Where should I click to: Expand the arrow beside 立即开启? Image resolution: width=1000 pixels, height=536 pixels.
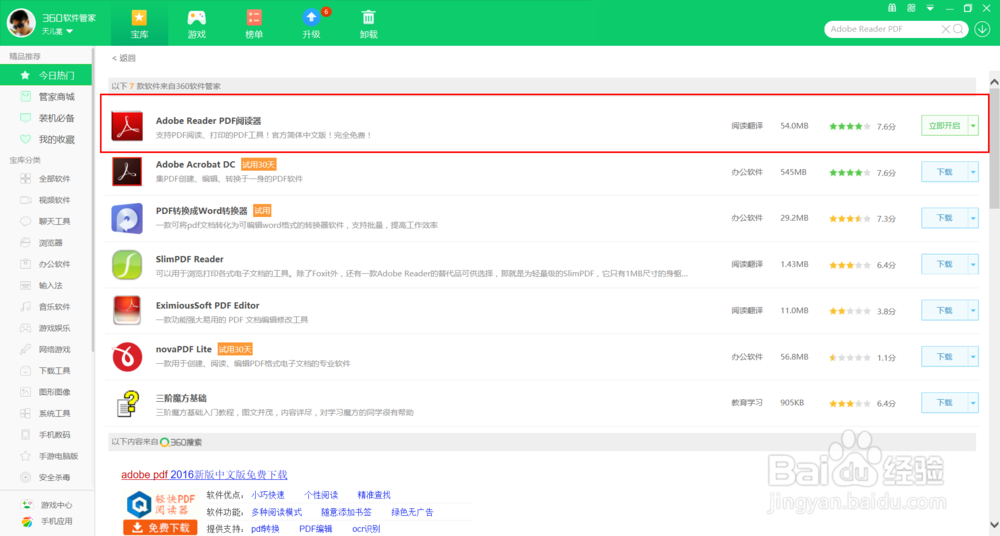[973, 126]
